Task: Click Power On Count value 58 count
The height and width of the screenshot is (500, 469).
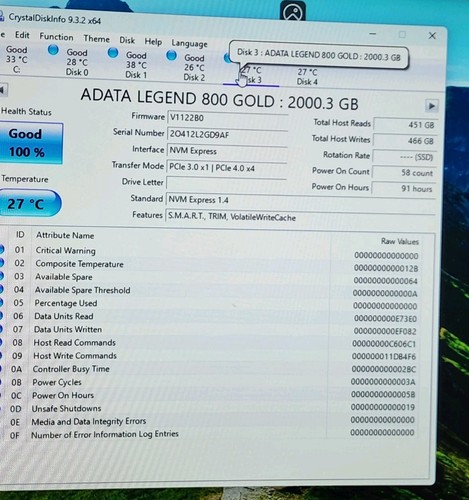Action: [404, 173]
